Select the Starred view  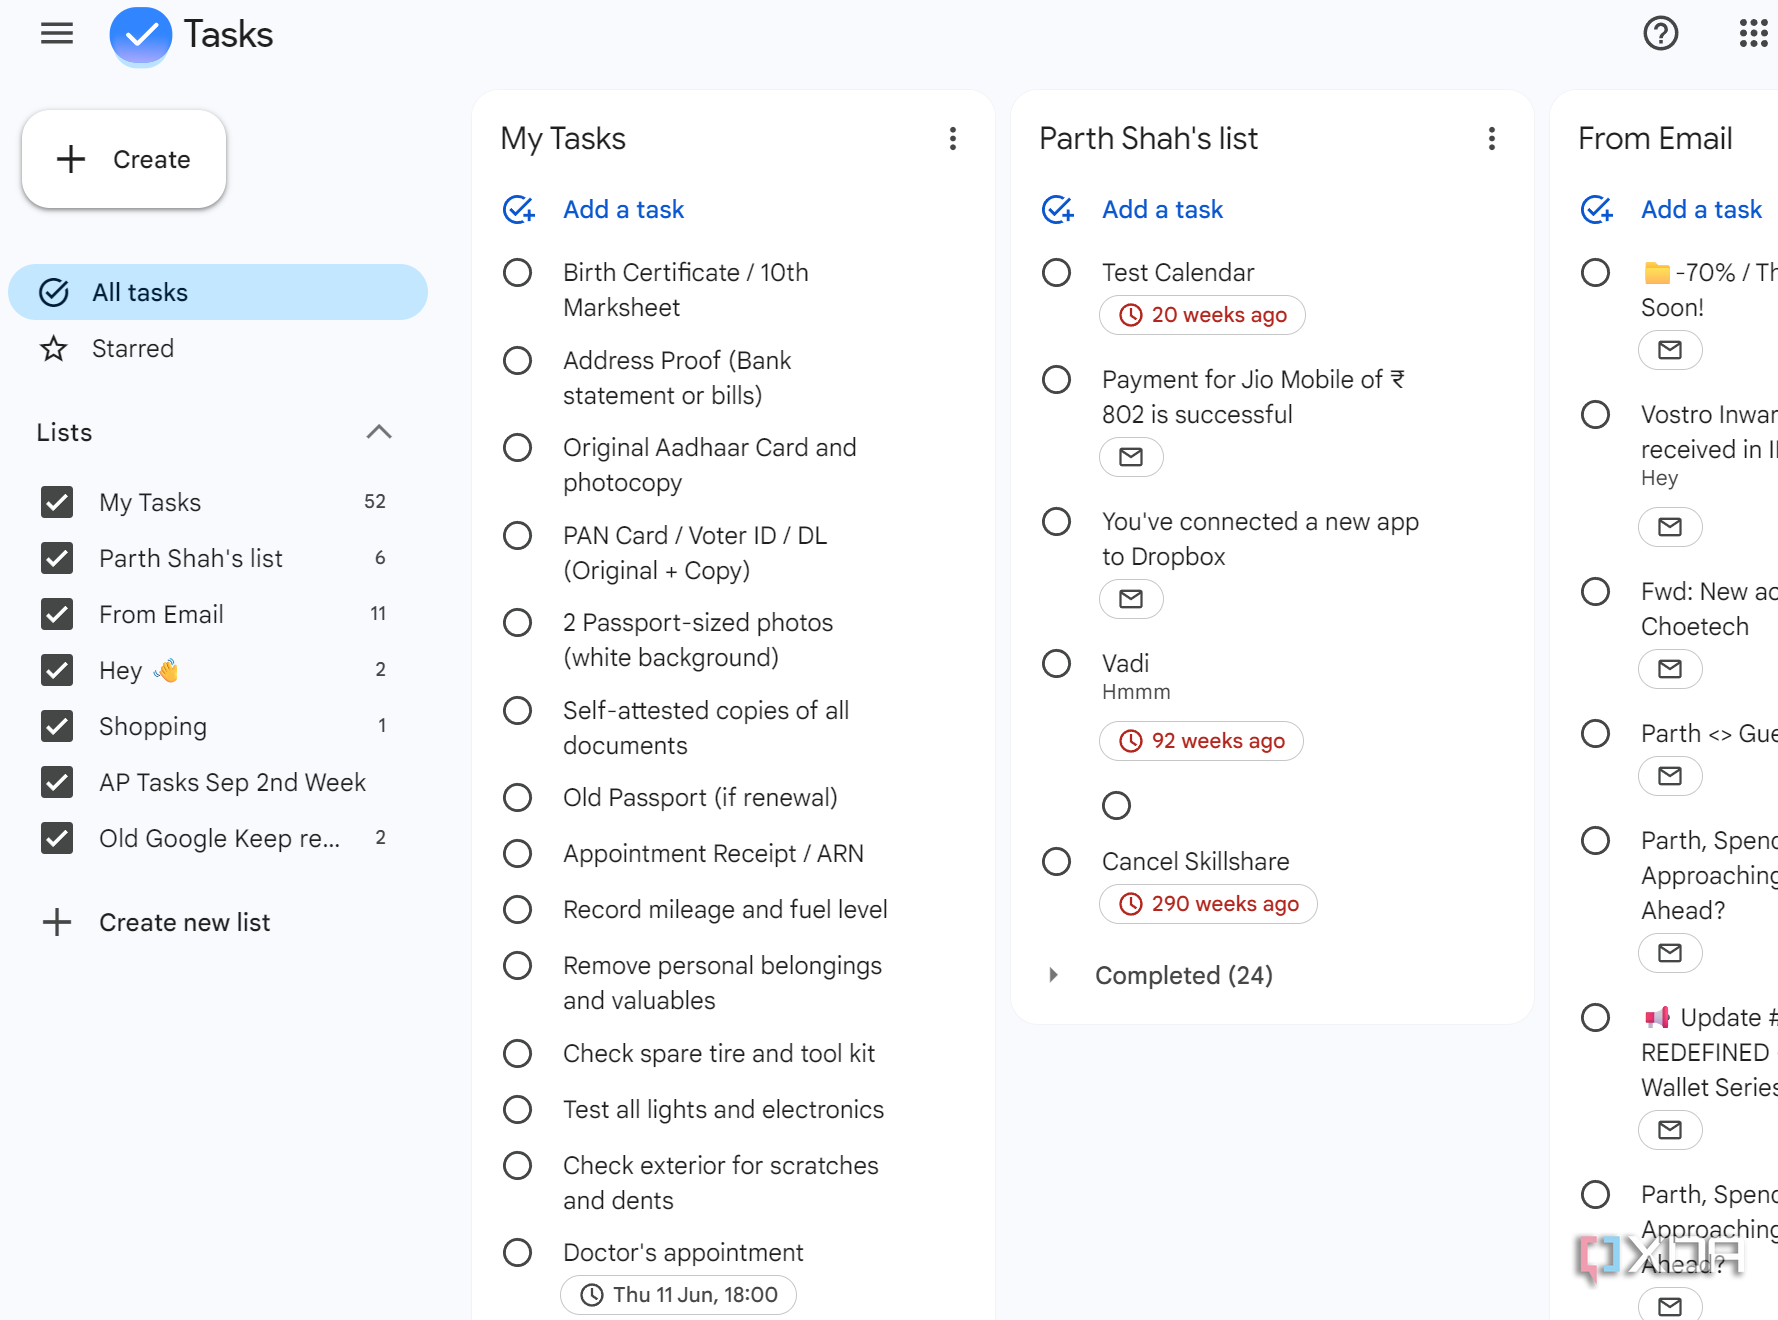click(218, 349)
